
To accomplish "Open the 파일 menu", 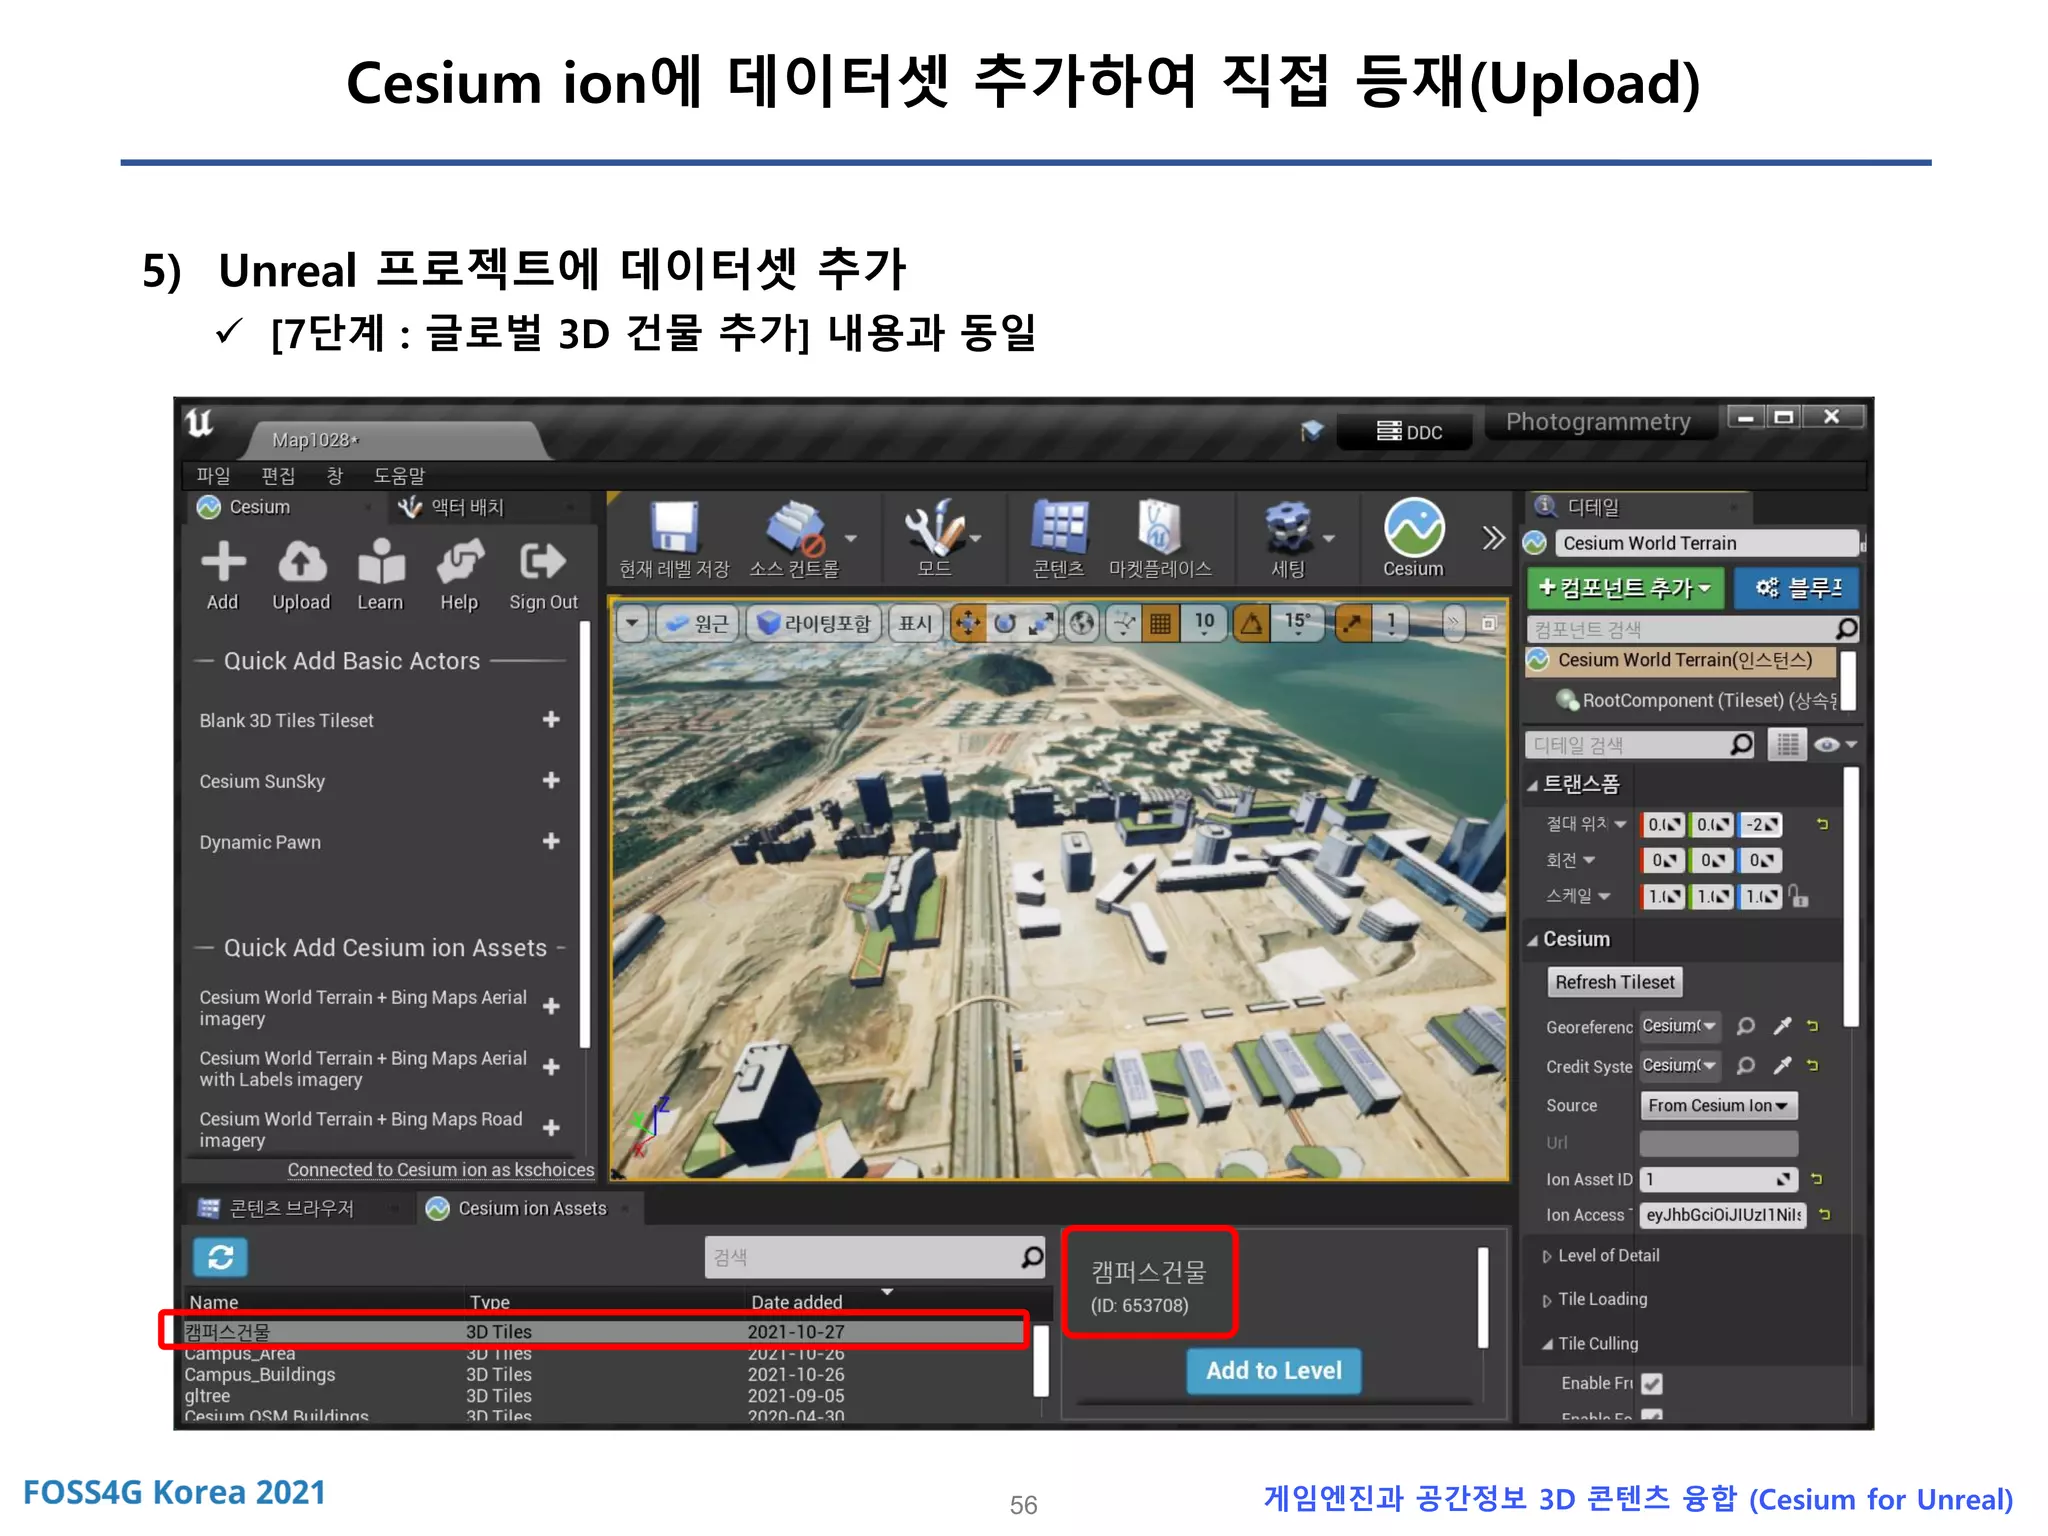I will coord(213,475).
